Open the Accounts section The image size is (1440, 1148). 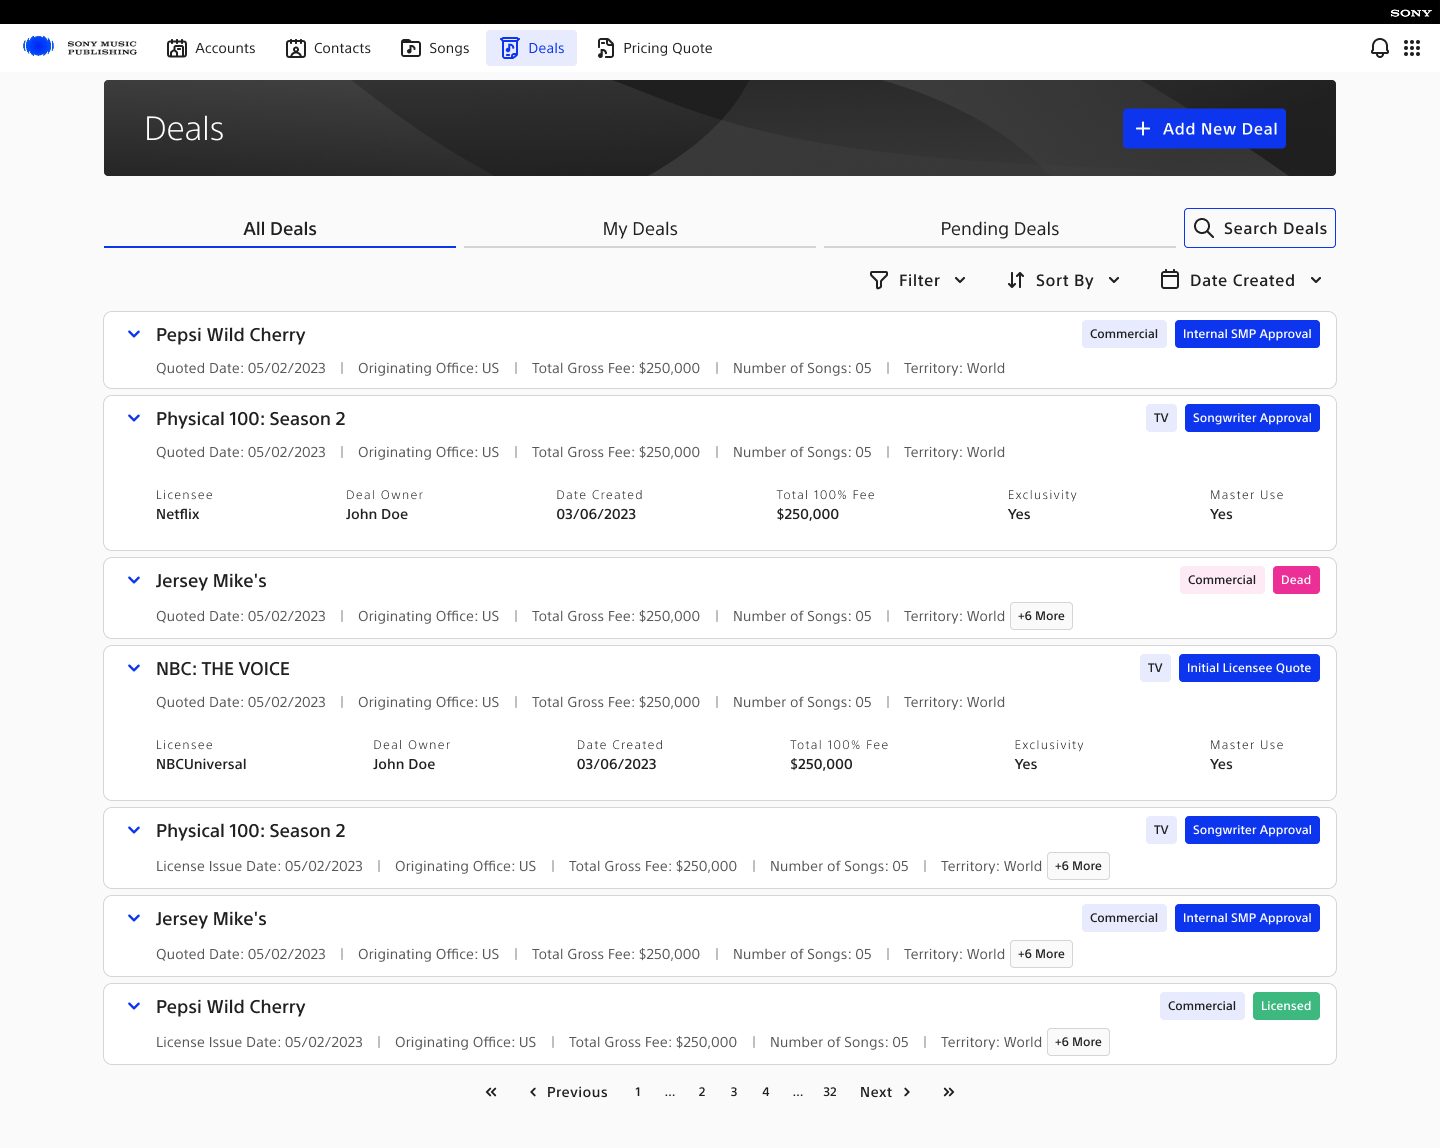(211, 48)
